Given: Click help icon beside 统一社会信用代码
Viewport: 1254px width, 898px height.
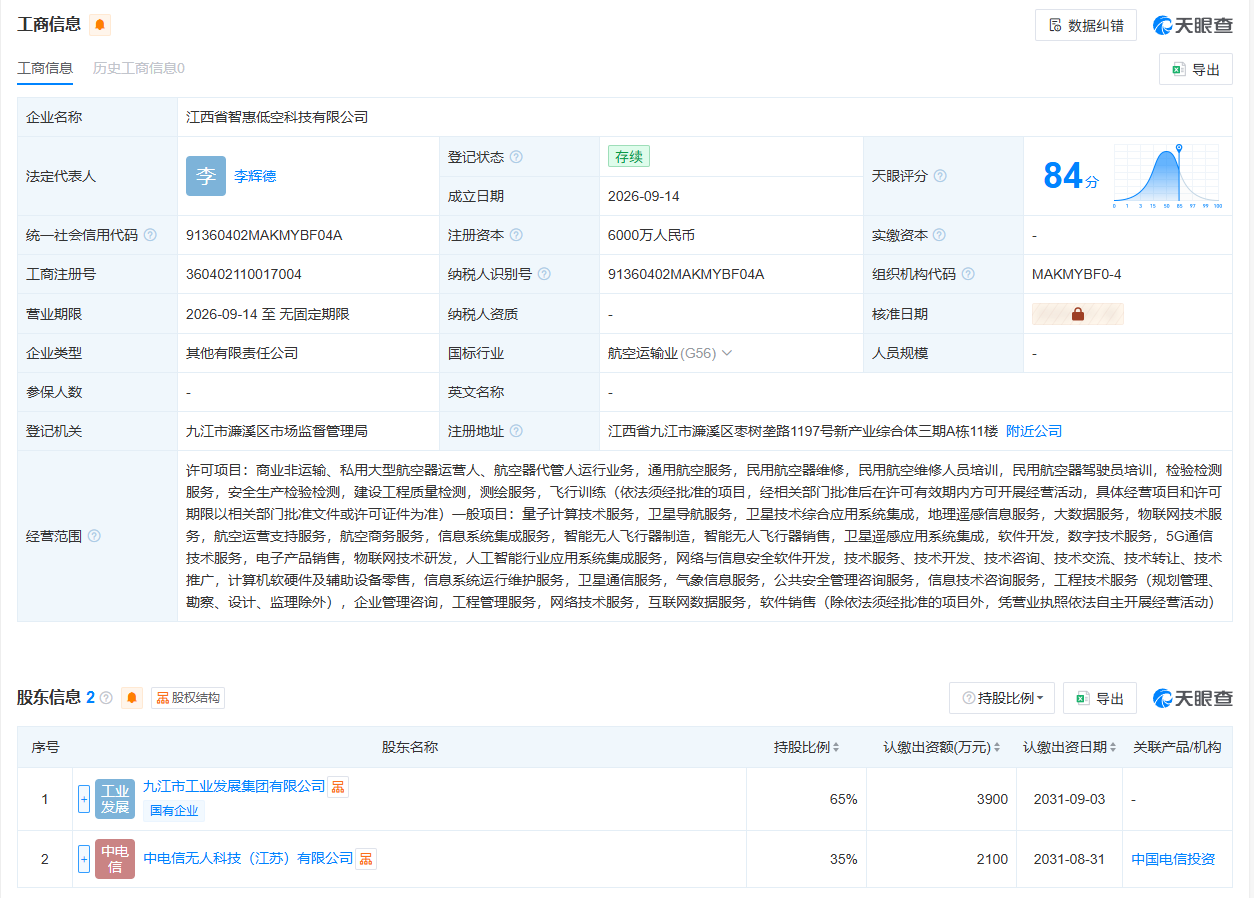Looking at the screenshot, I should point(150,235).
